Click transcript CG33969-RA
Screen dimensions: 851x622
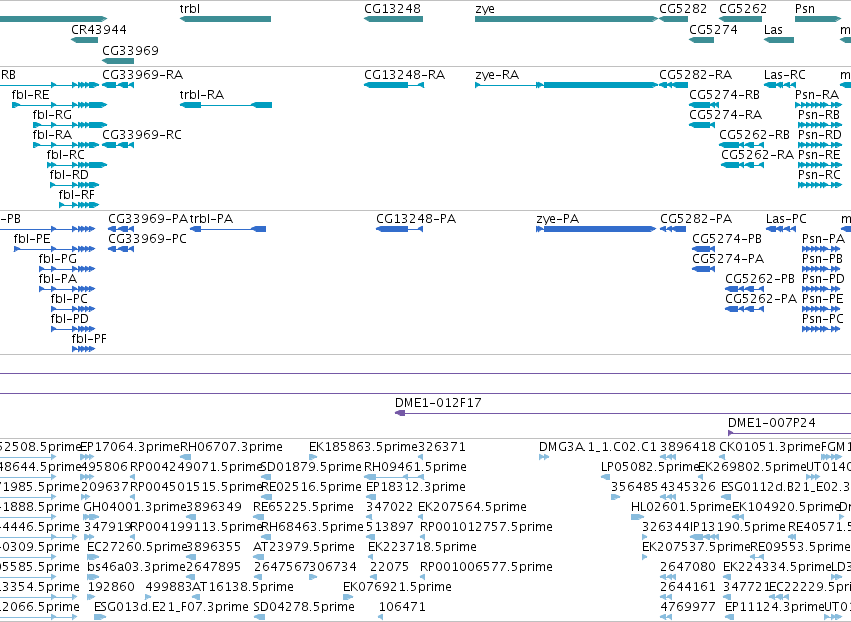[118, 85]
